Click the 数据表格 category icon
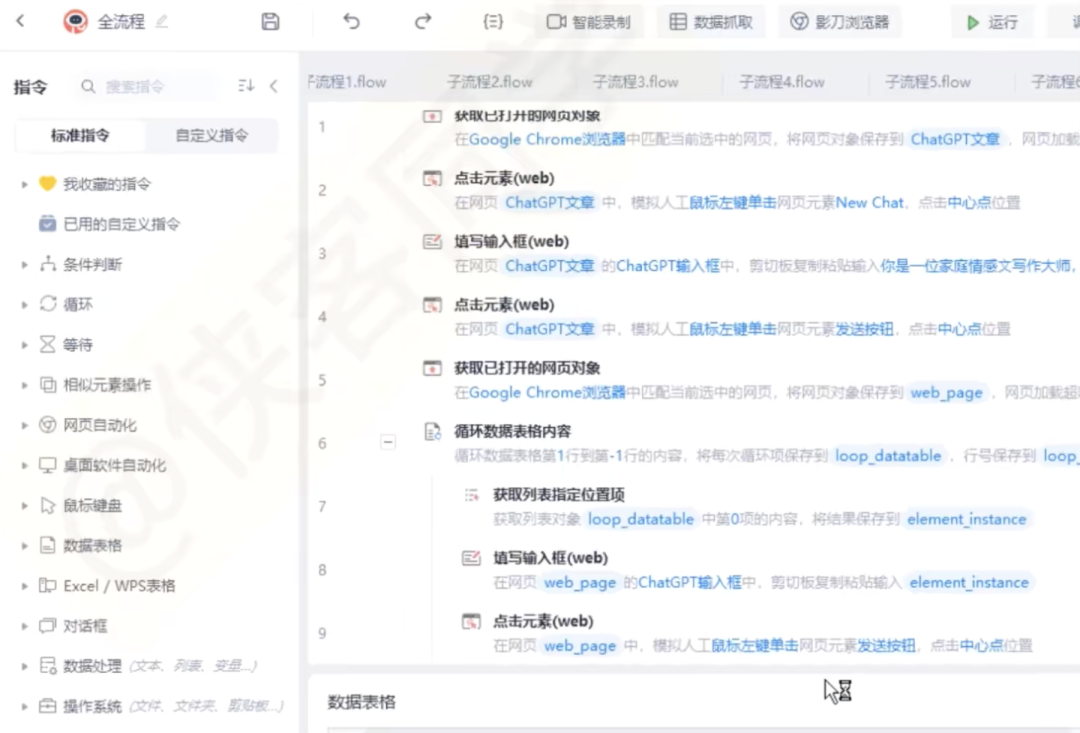 coord(48,546)
